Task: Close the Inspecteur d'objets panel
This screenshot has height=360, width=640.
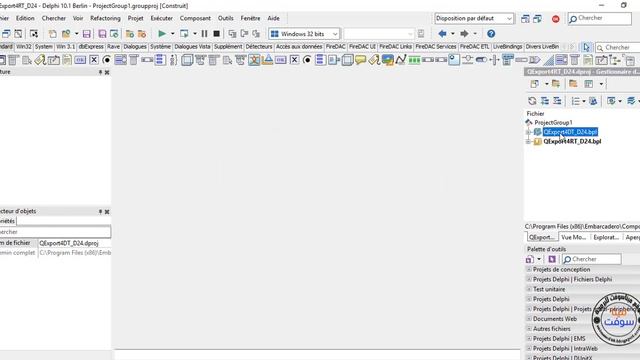Action: point(107,212)
